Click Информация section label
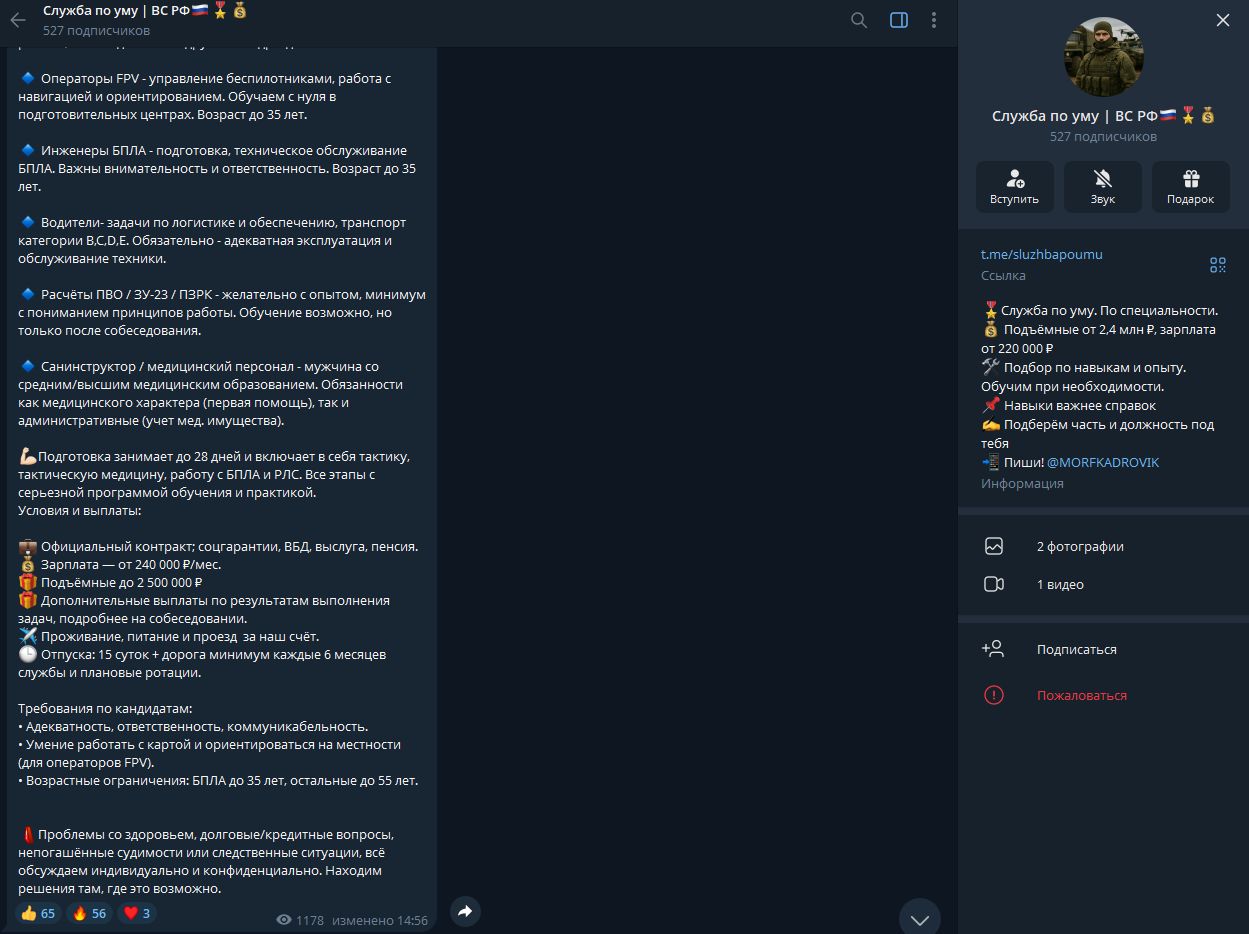Image resolution: width=1249 pixels, height=934 pixels. (x=1023, y=481)
